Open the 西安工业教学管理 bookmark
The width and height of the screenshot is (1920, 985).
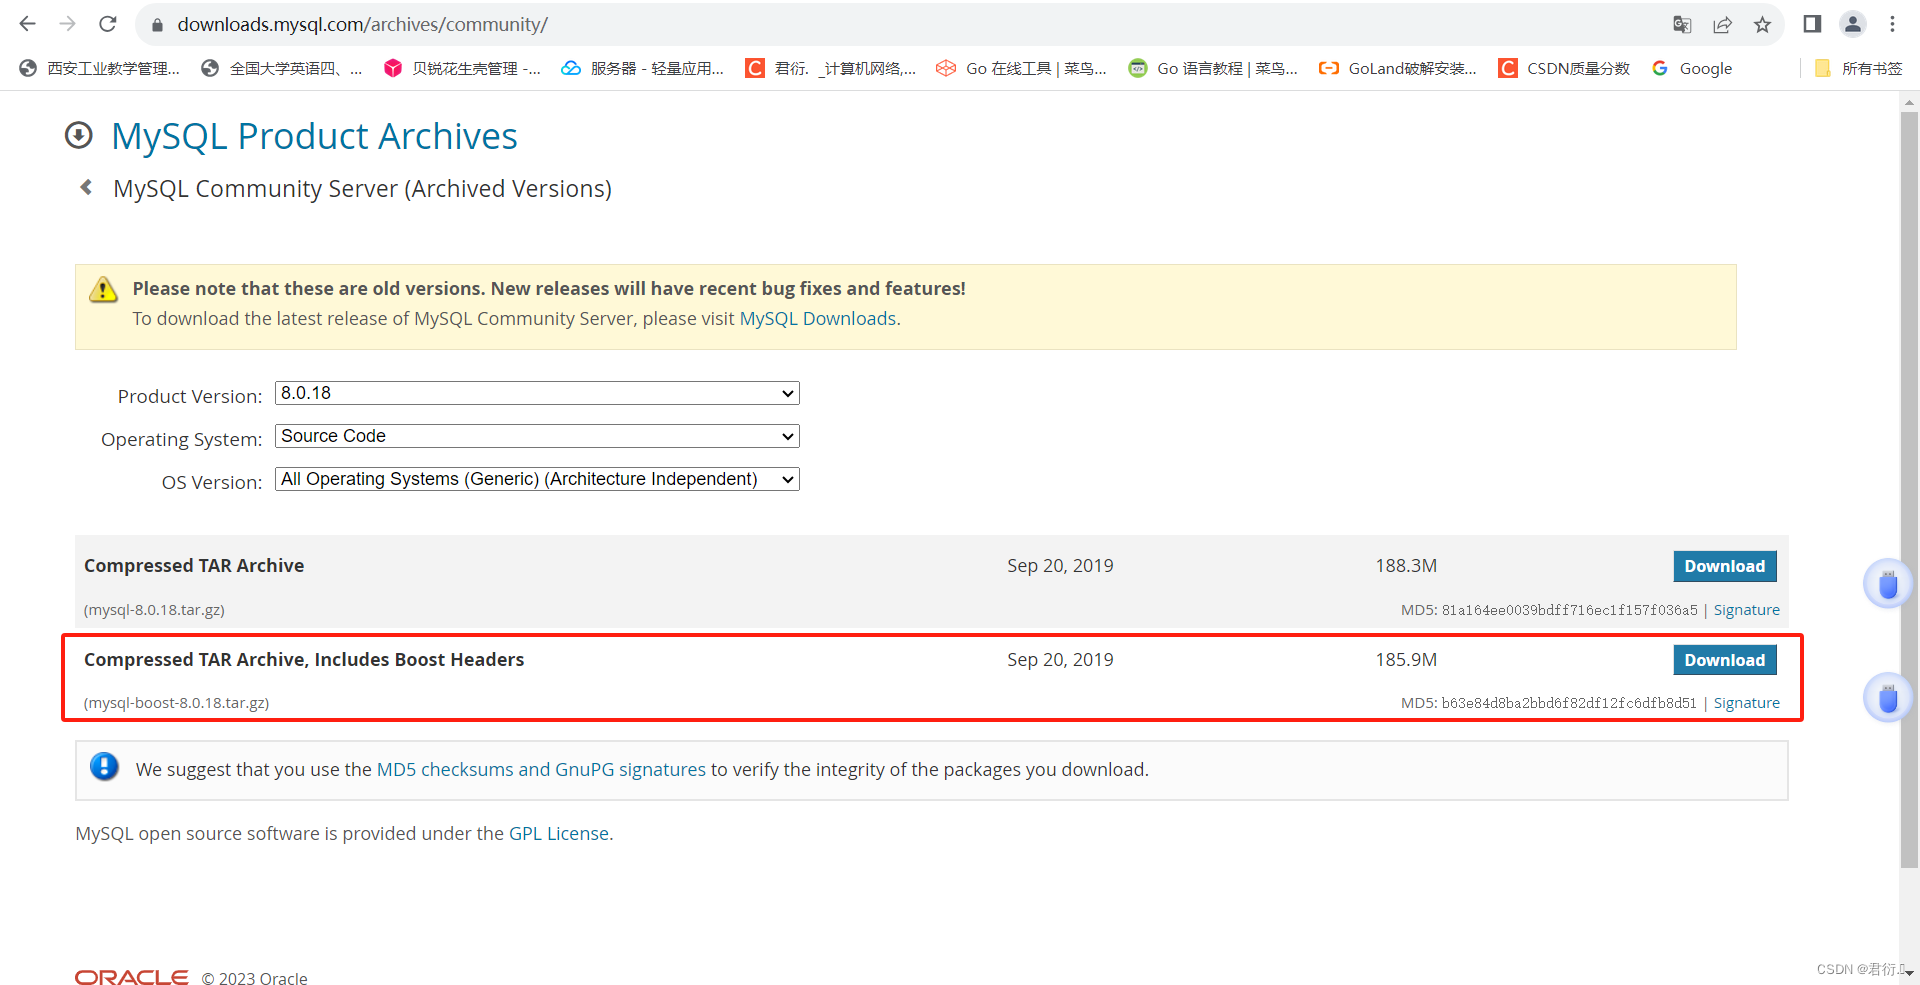100,68
